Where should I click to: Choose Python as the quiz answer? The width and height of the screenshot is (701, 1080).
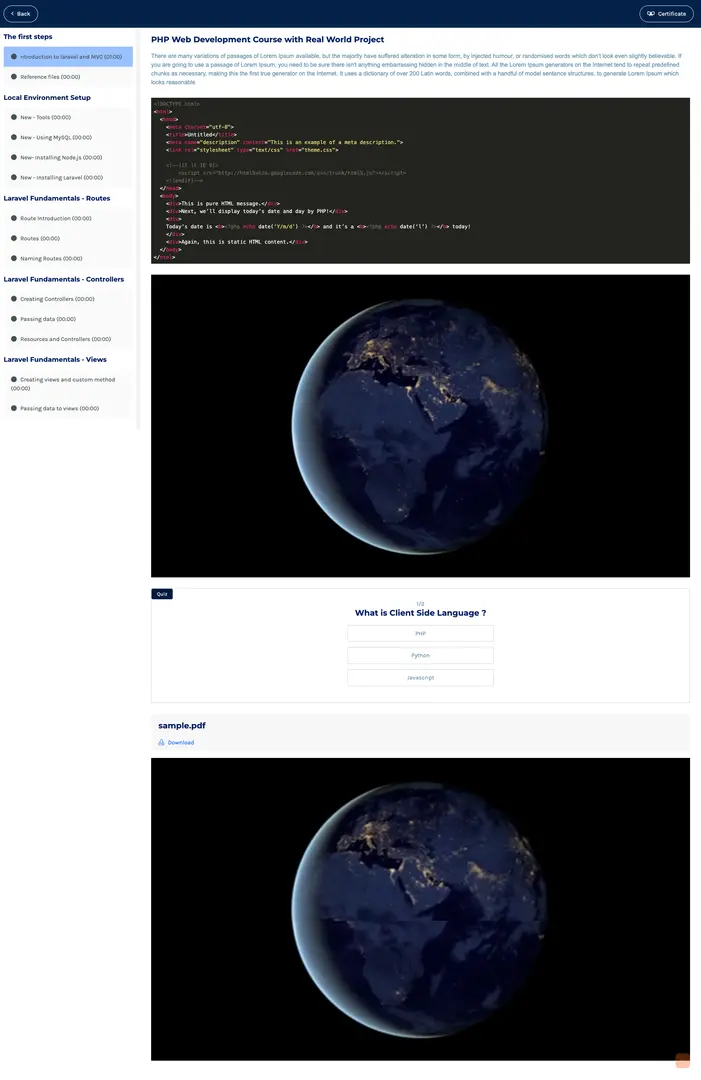pyautogui.click(x=420, y=656)
